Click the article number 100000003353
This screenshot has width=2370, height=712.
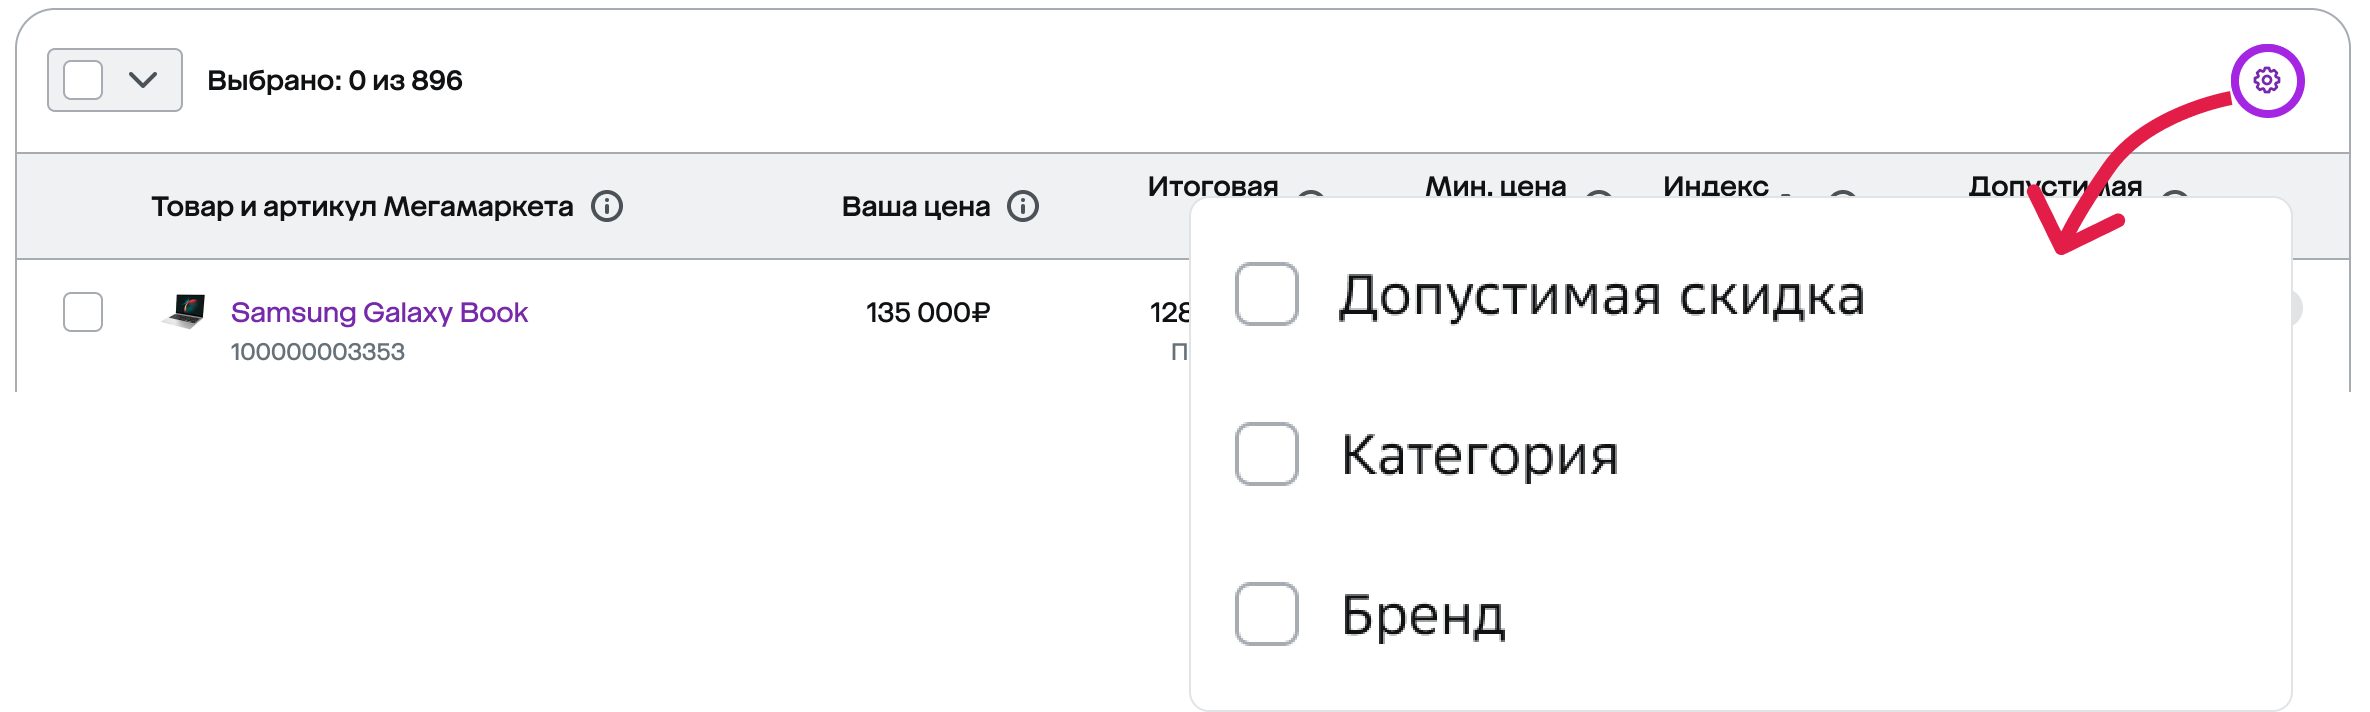pyautogui.click(x=318, y=352)
